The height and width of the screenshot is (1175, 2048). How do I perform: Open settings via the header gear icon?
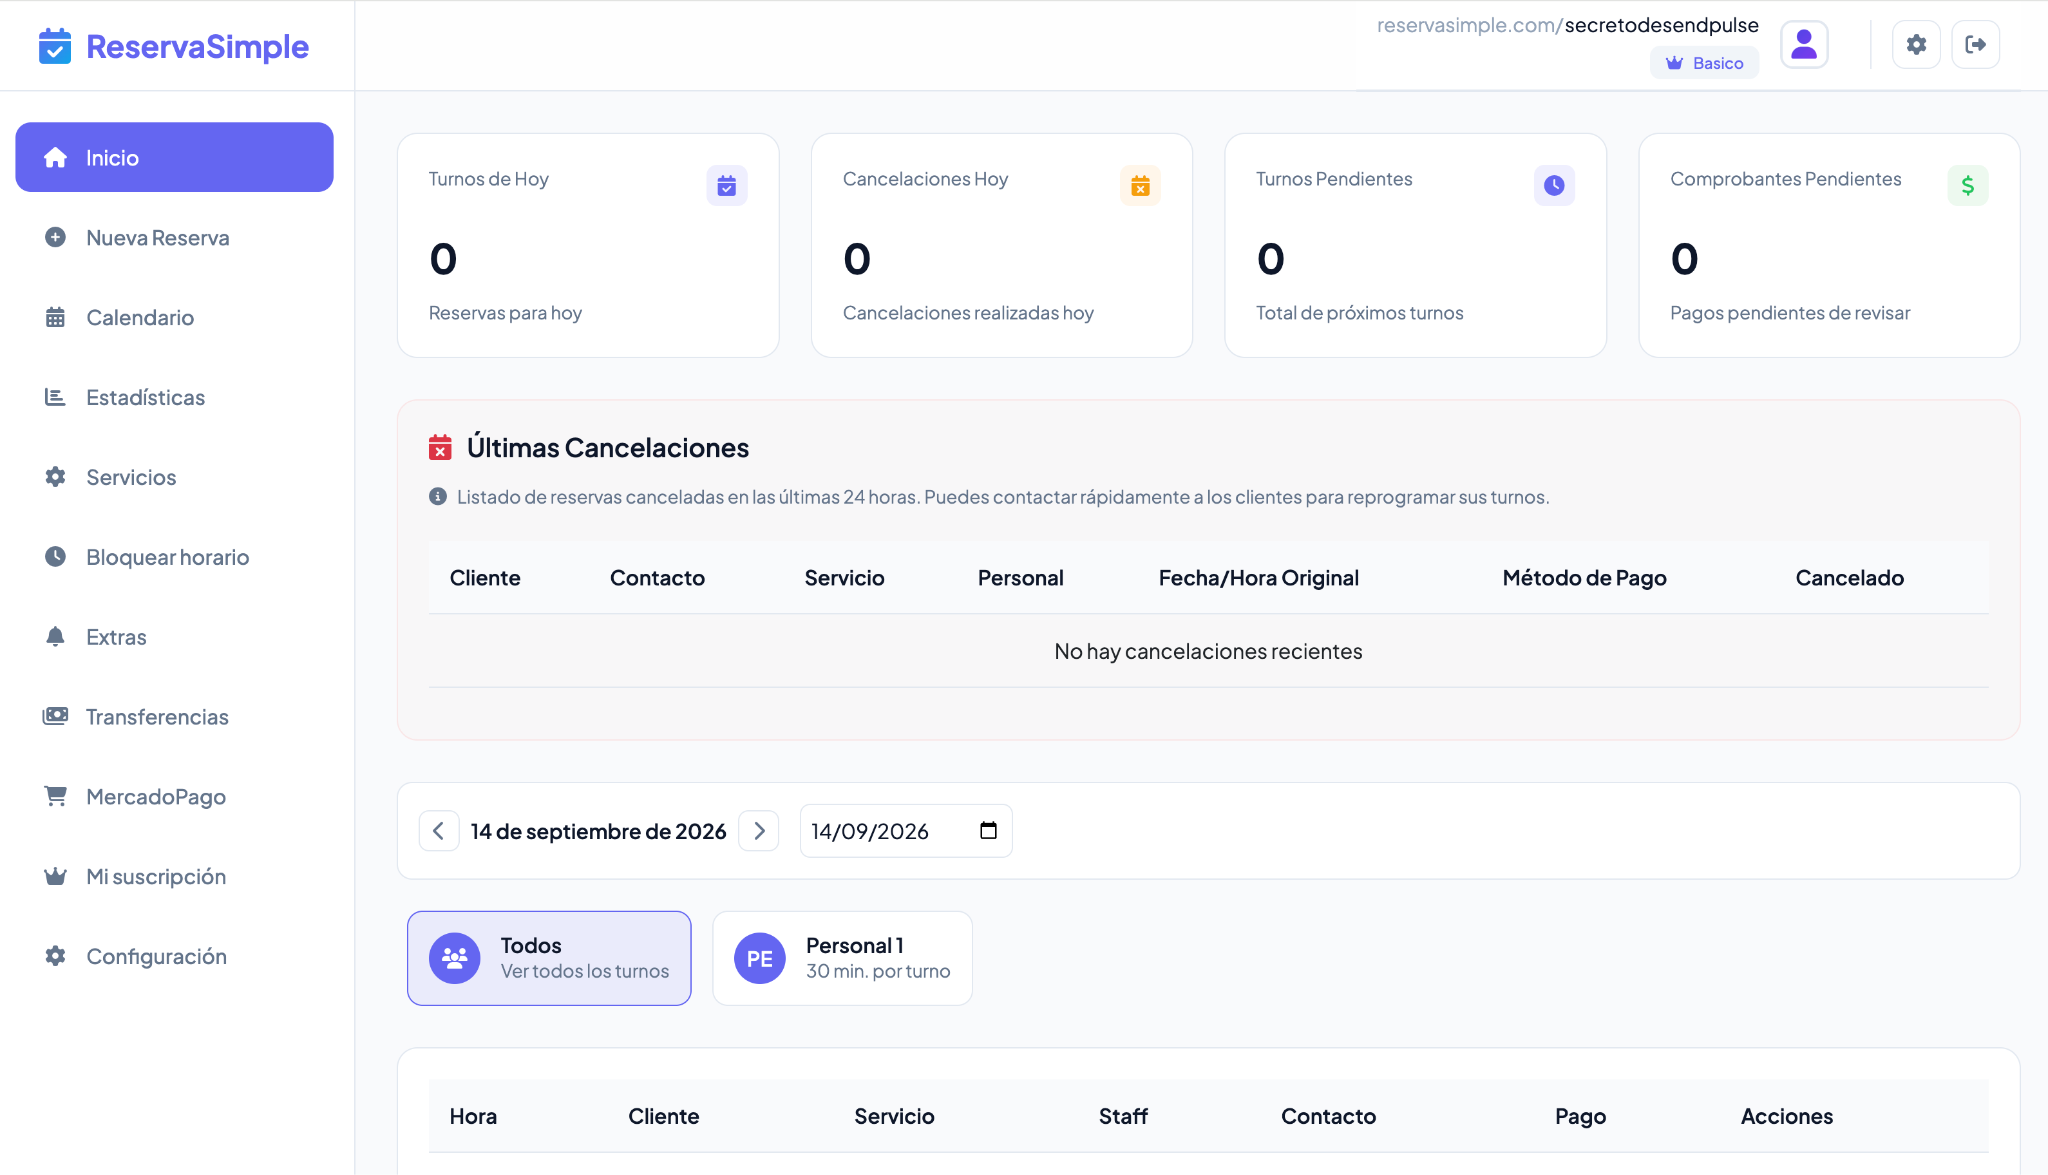(x=1916, y=45)
